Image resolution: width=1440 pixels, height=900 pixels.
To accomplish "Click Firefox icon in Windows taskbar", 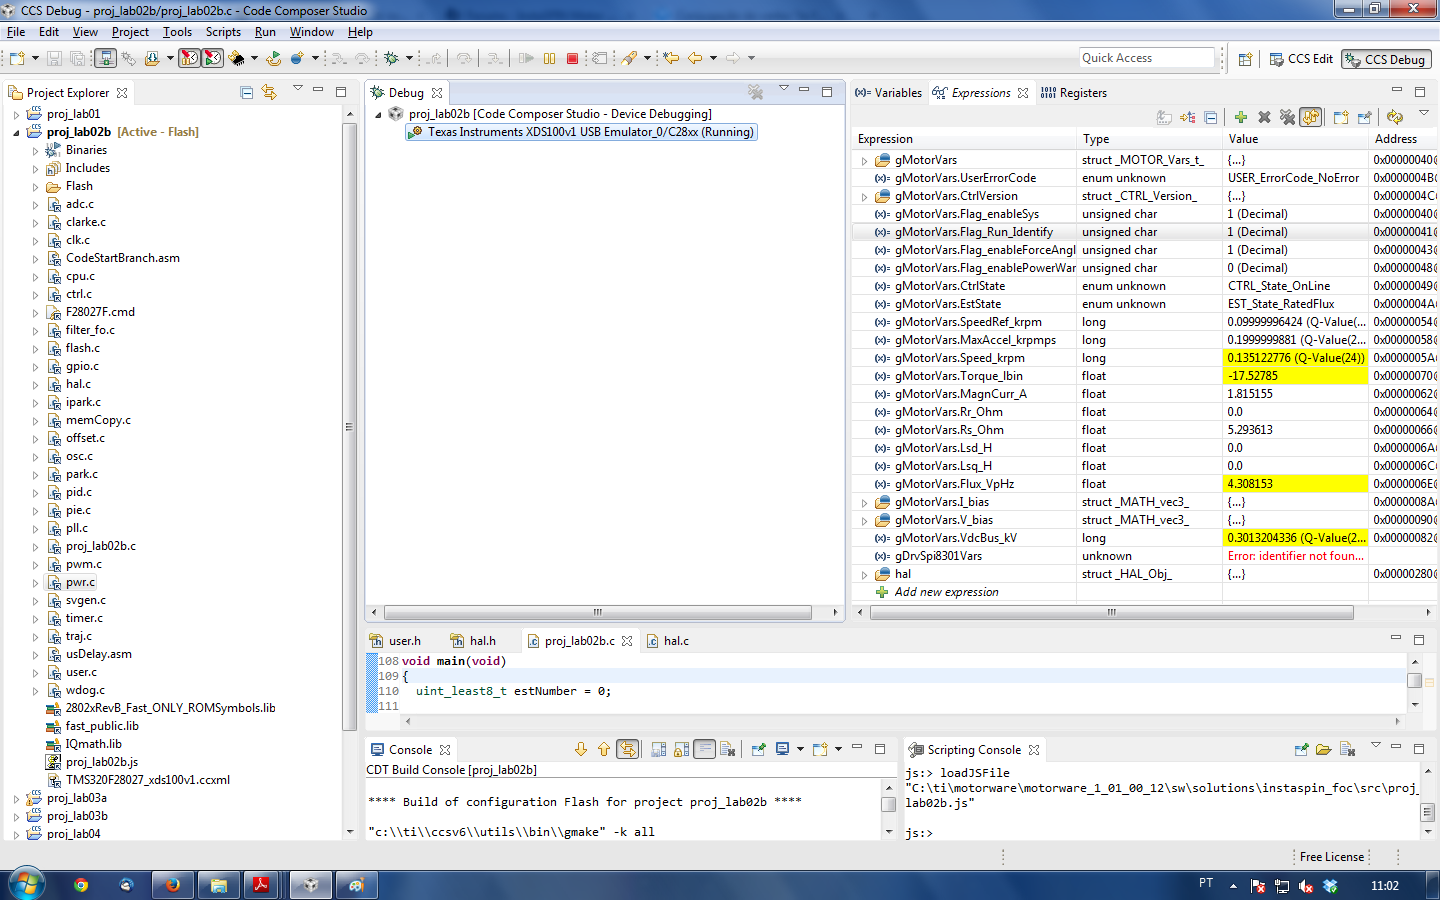I will (172, 885).
